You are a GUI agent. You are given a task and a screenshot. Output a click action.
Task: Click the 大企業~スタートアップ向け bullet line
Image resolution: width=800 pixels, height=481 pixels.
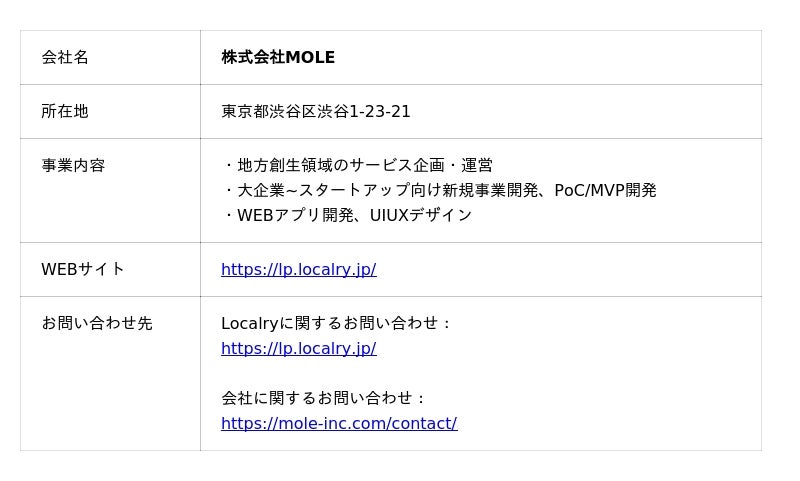pyautogui.click(x=438, y=190)
